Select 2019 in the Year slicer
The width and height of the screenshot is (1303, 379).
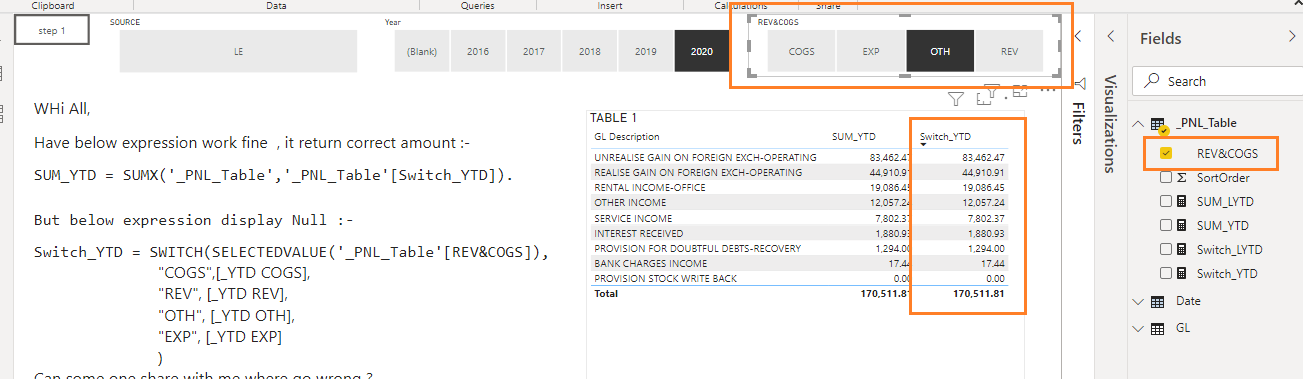(646, 50)
